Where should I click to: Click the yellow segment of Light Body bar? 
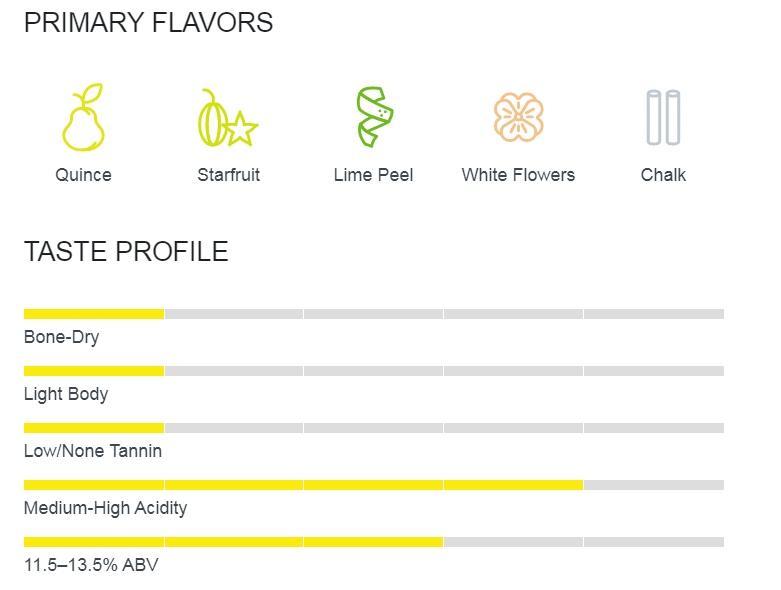tap(94, 371)
